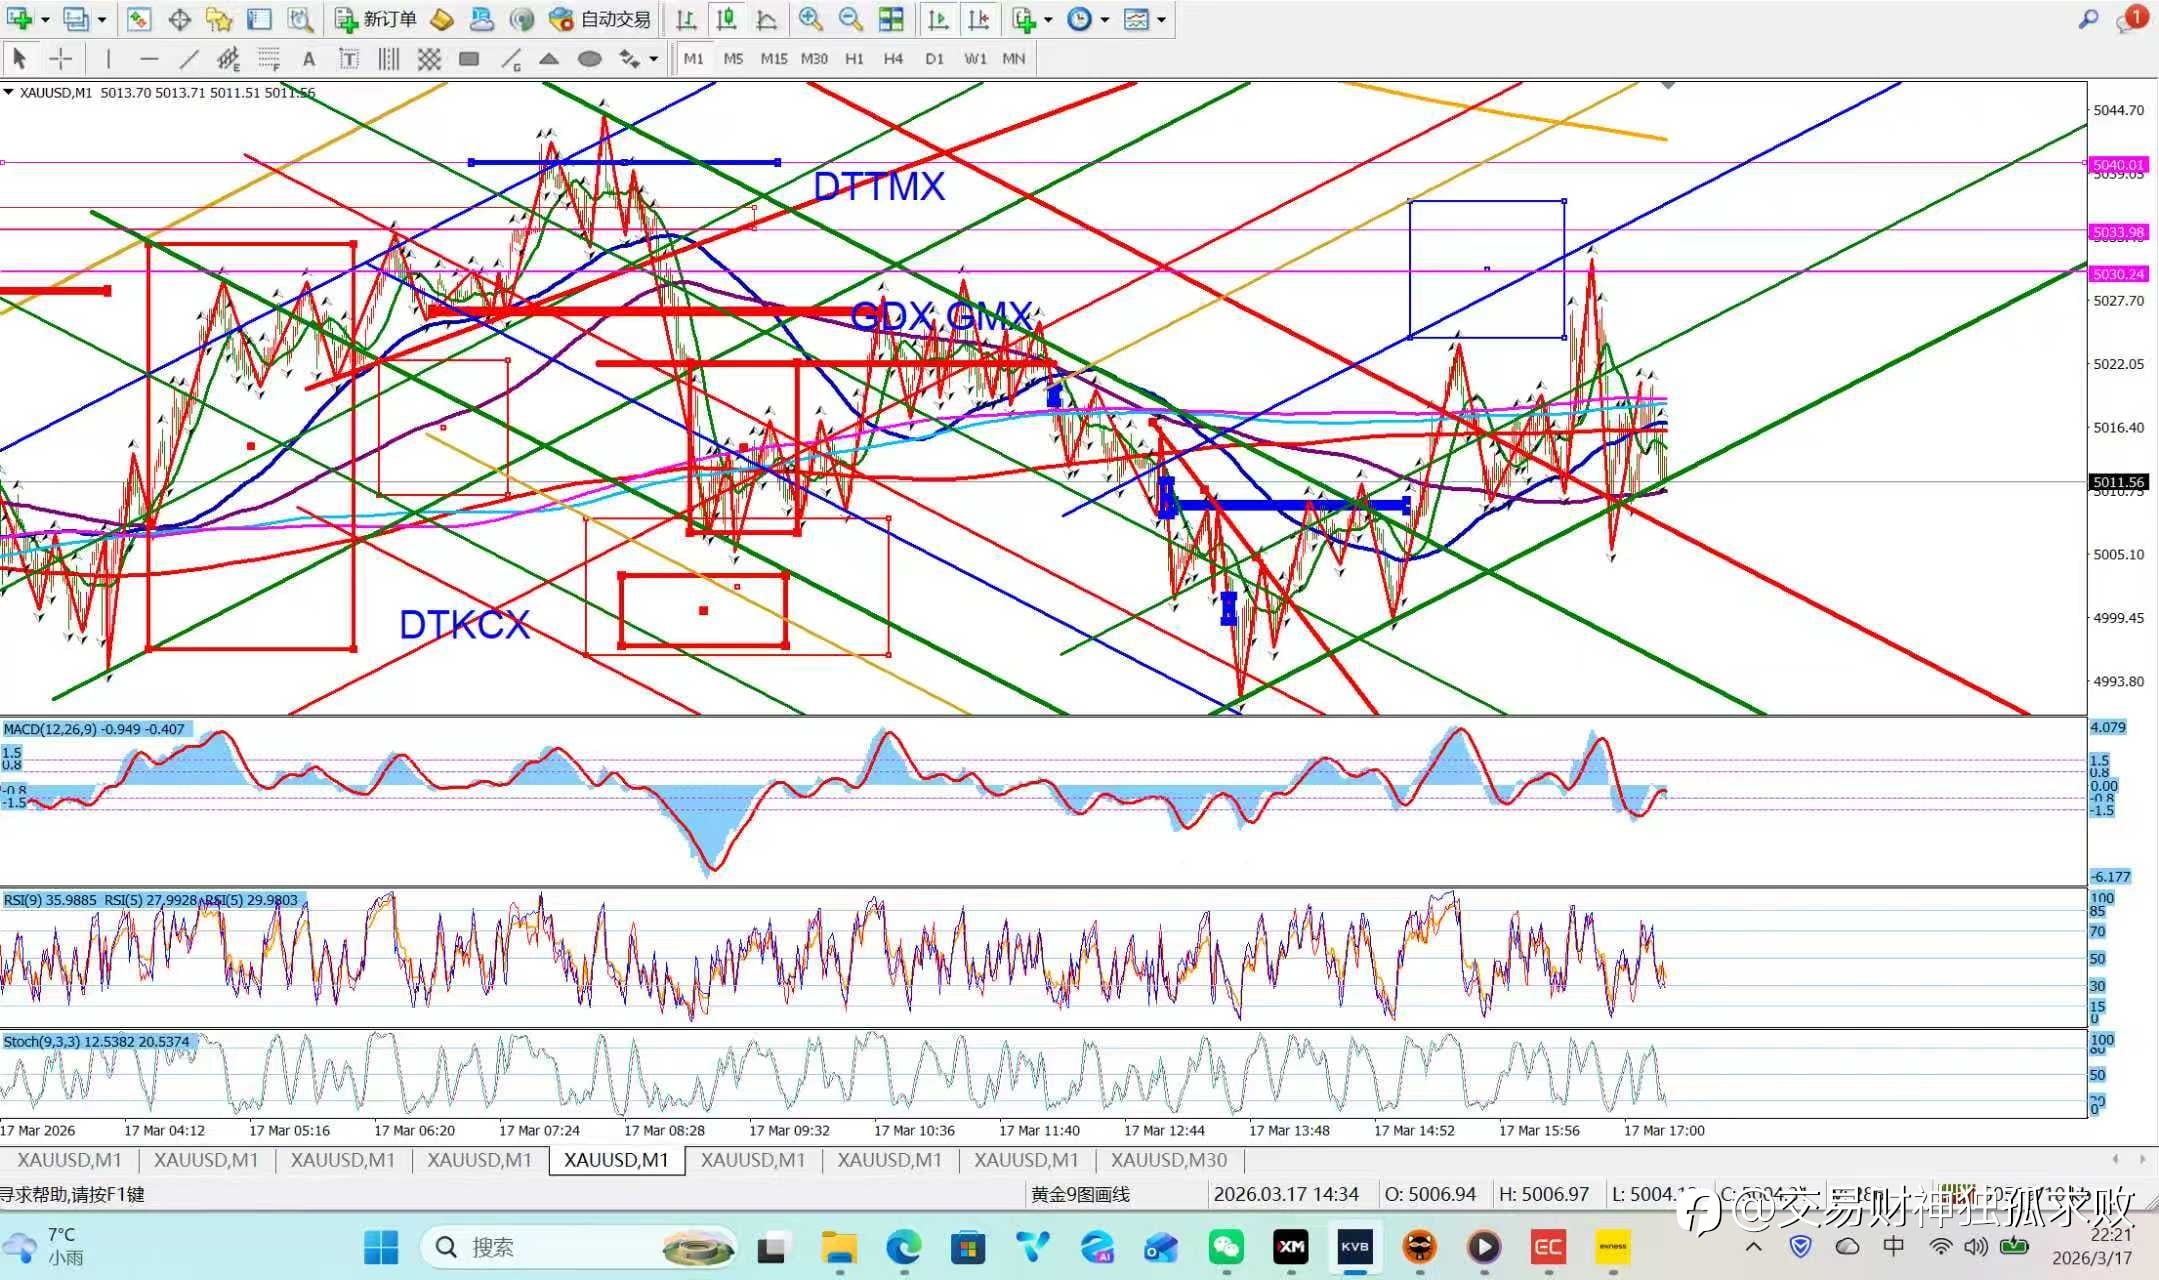The image size is (2159, 1280).
Task: Select the trendline drawing tool
Action: click(x=188, y=59)
